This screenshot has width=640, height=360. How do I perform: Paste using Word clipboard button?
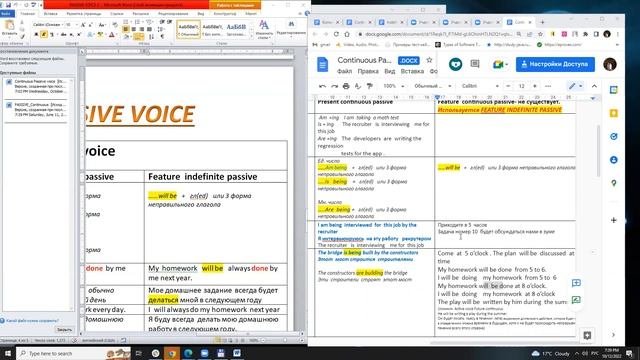9,29
